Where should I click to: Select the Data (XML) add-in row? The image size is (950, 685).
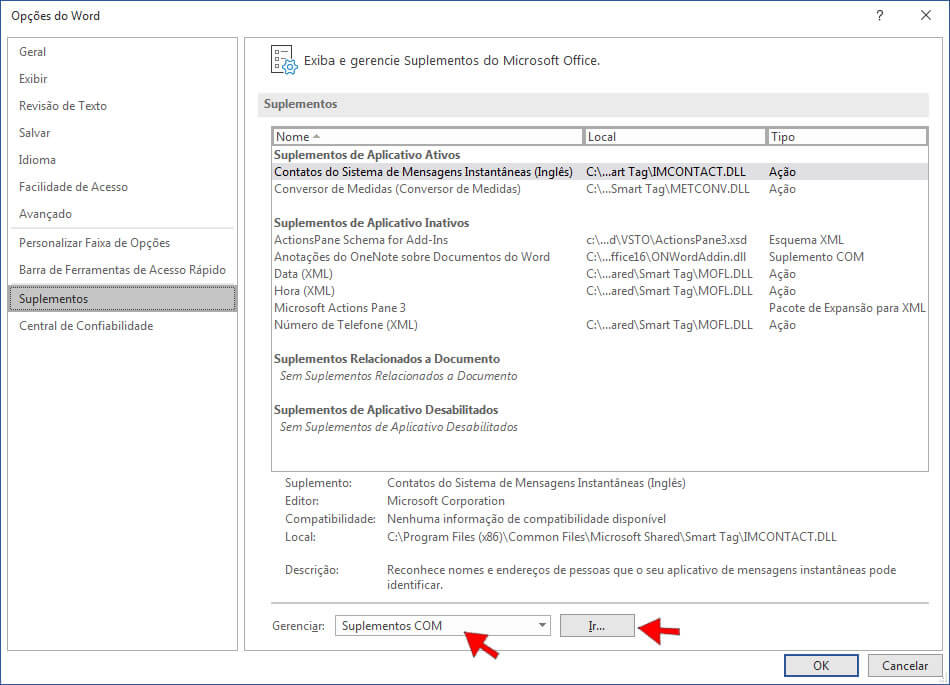[600, 274]
